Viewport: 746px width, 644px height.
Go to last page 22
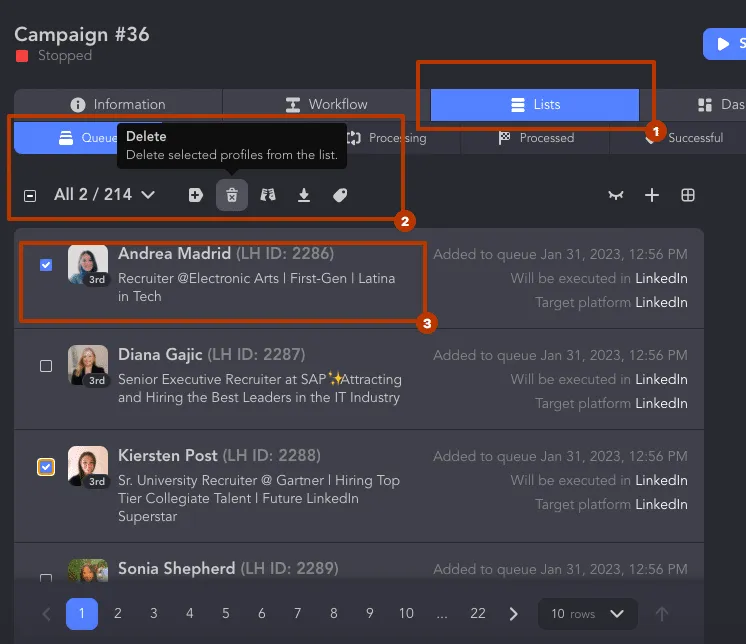click(x=478, y=614)
